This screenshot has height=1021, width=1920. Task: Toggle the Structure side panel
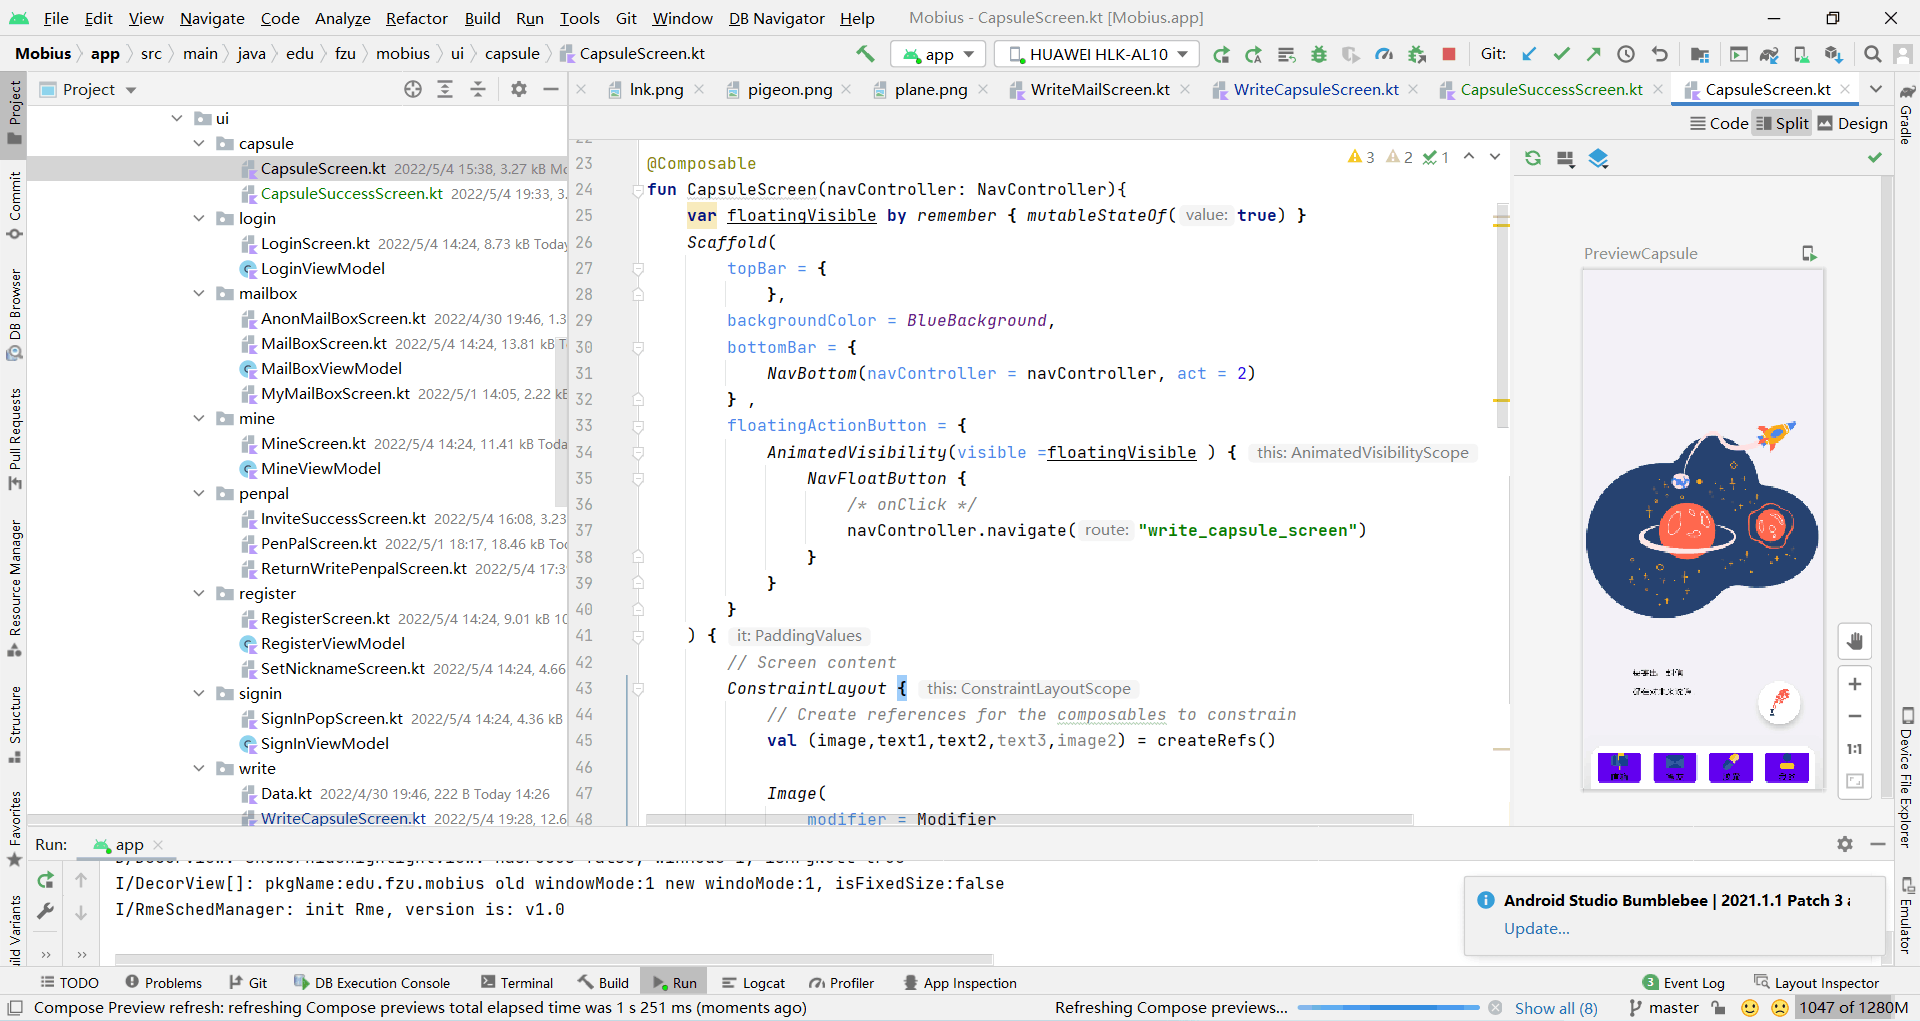[x=14, y=724]
